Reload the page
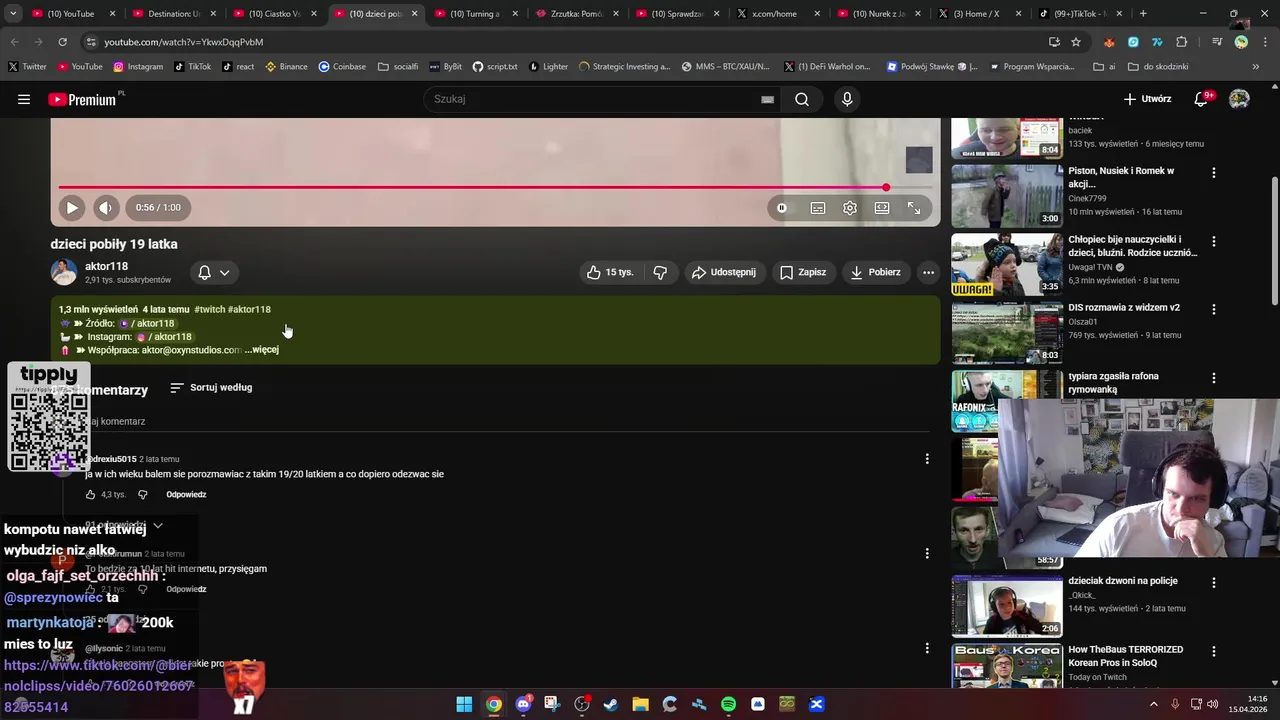This screenshot has height=720, width=1280. click(62, 42)
